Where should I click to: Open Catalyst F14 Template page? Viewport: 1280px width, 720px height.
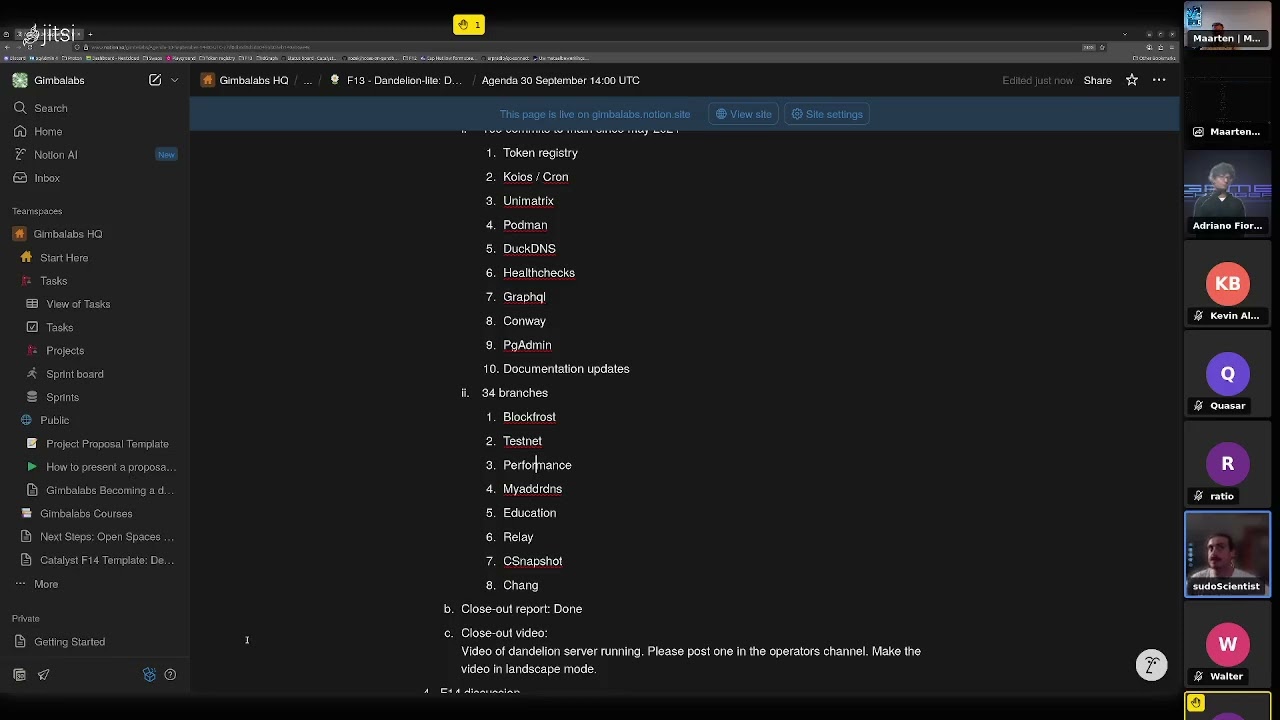coord(106,560)
